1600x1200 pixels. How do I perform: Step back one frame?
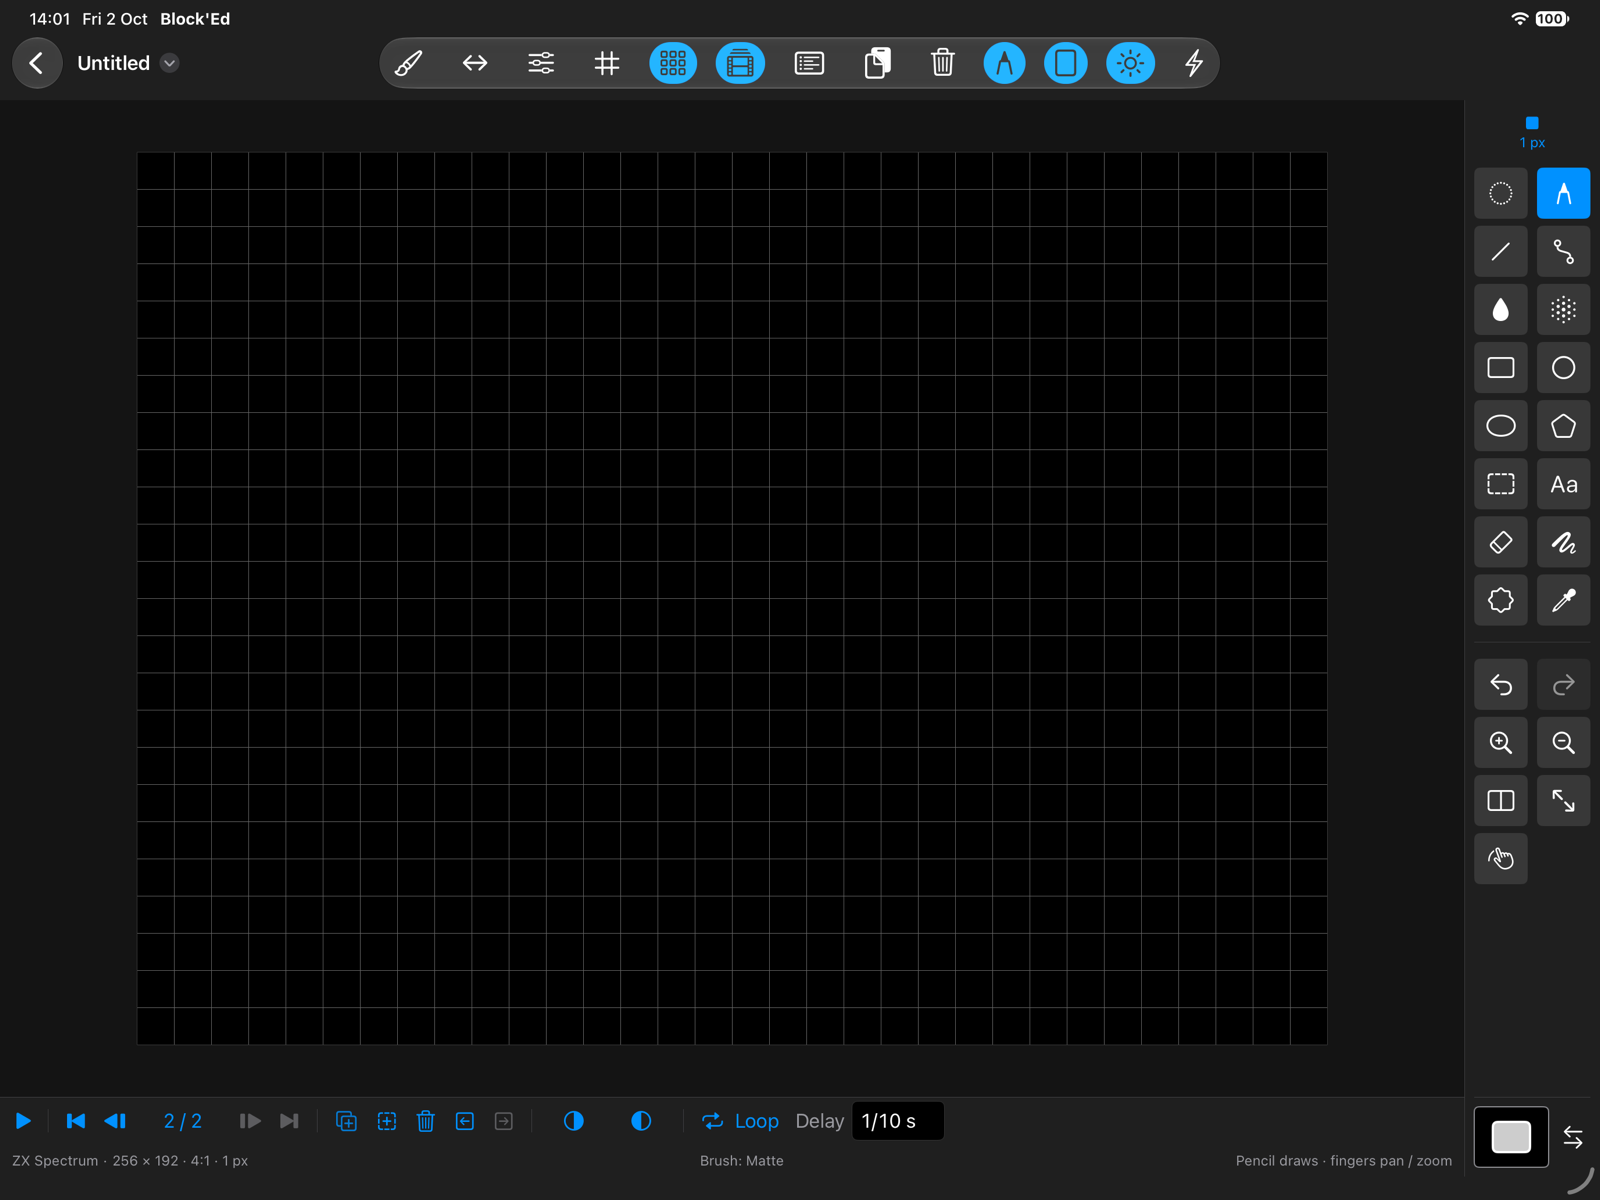[x=115, y=1121]
